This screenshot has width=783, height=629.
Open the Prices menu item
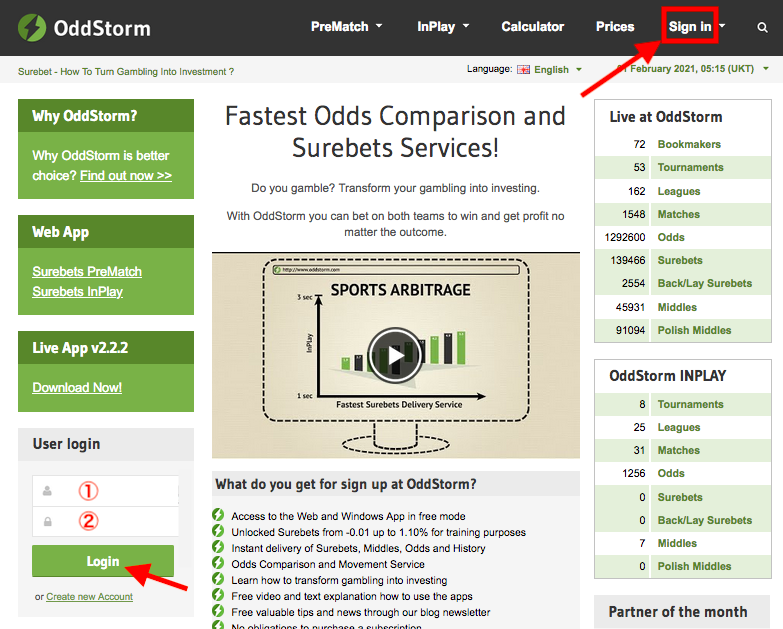click(x=615, y=26)
